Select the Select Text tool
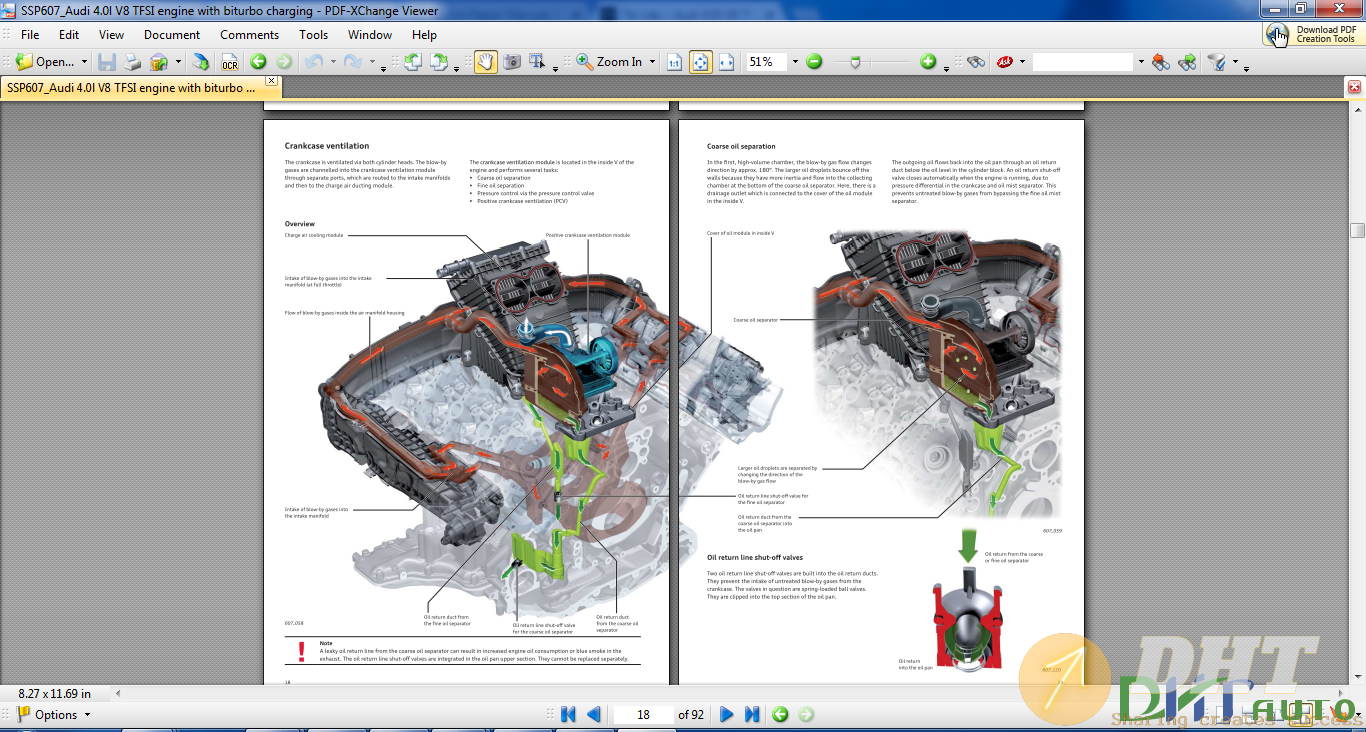1366x732 pixels. [538, 62]
